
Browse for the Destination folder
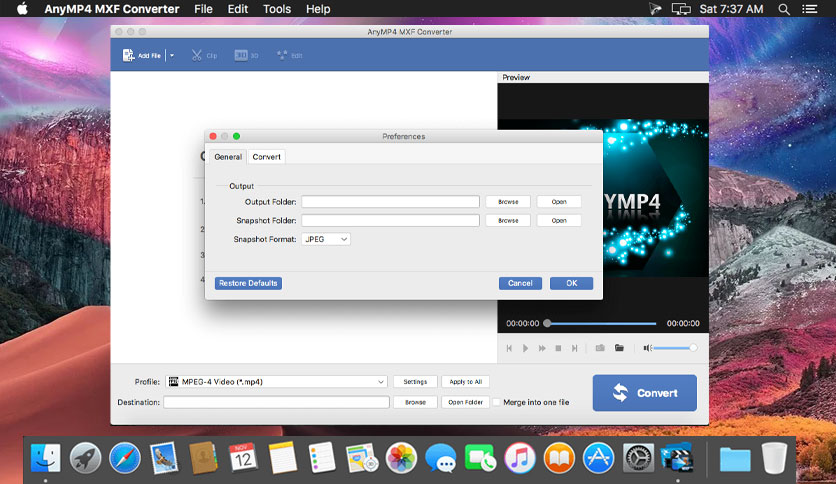pyautogui.click(x=415, y=402)
